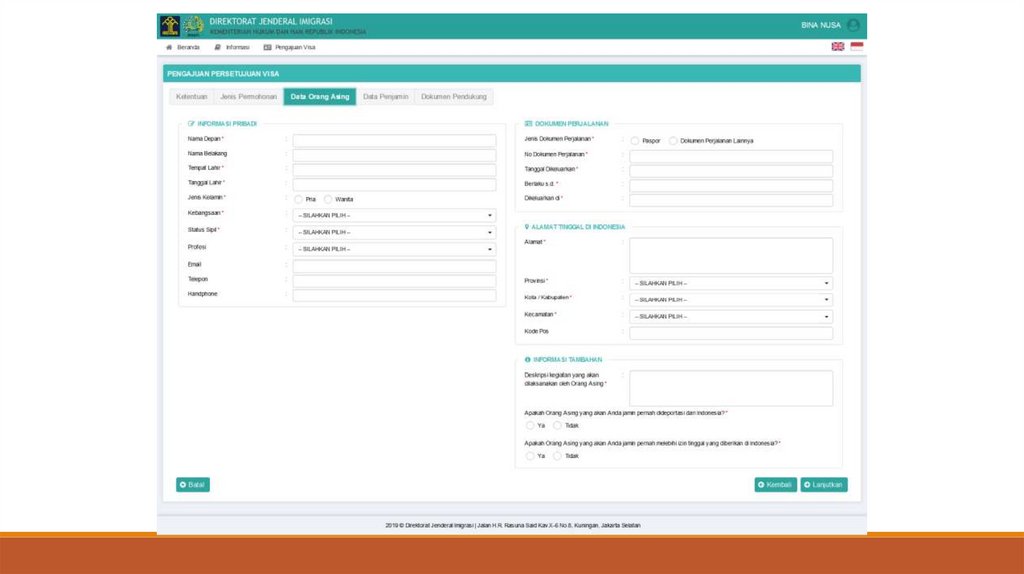
Task: Click the Kembali button
Action: coord(775,485)
